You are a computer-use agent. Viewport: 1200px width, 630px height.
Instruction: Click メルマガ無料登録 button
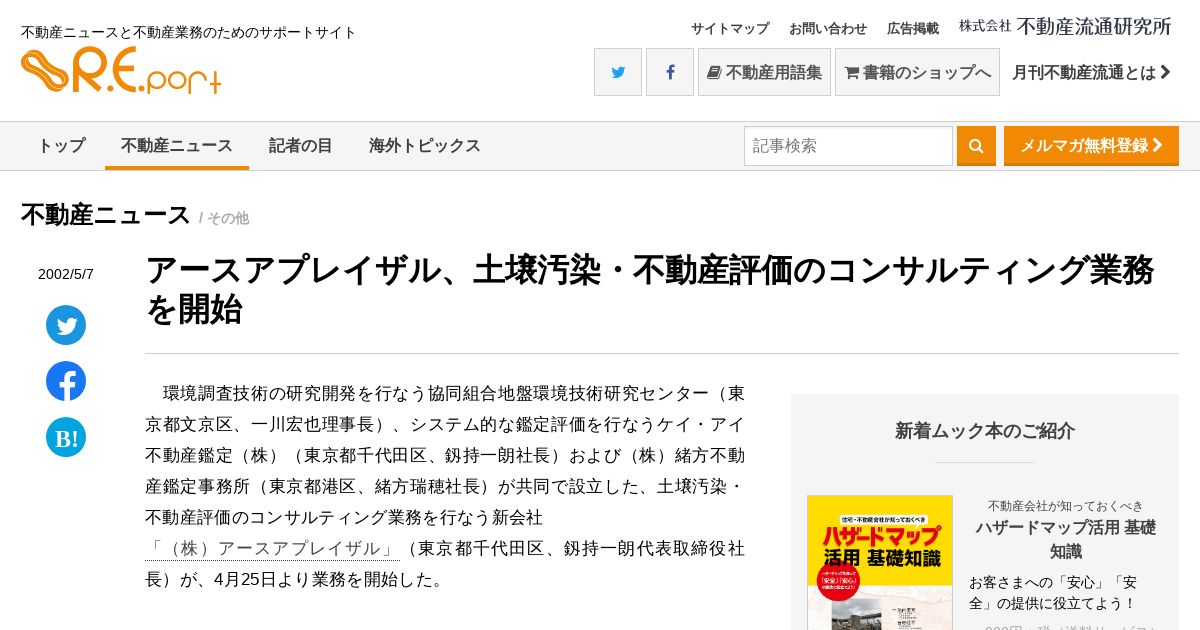point(1091,146)
